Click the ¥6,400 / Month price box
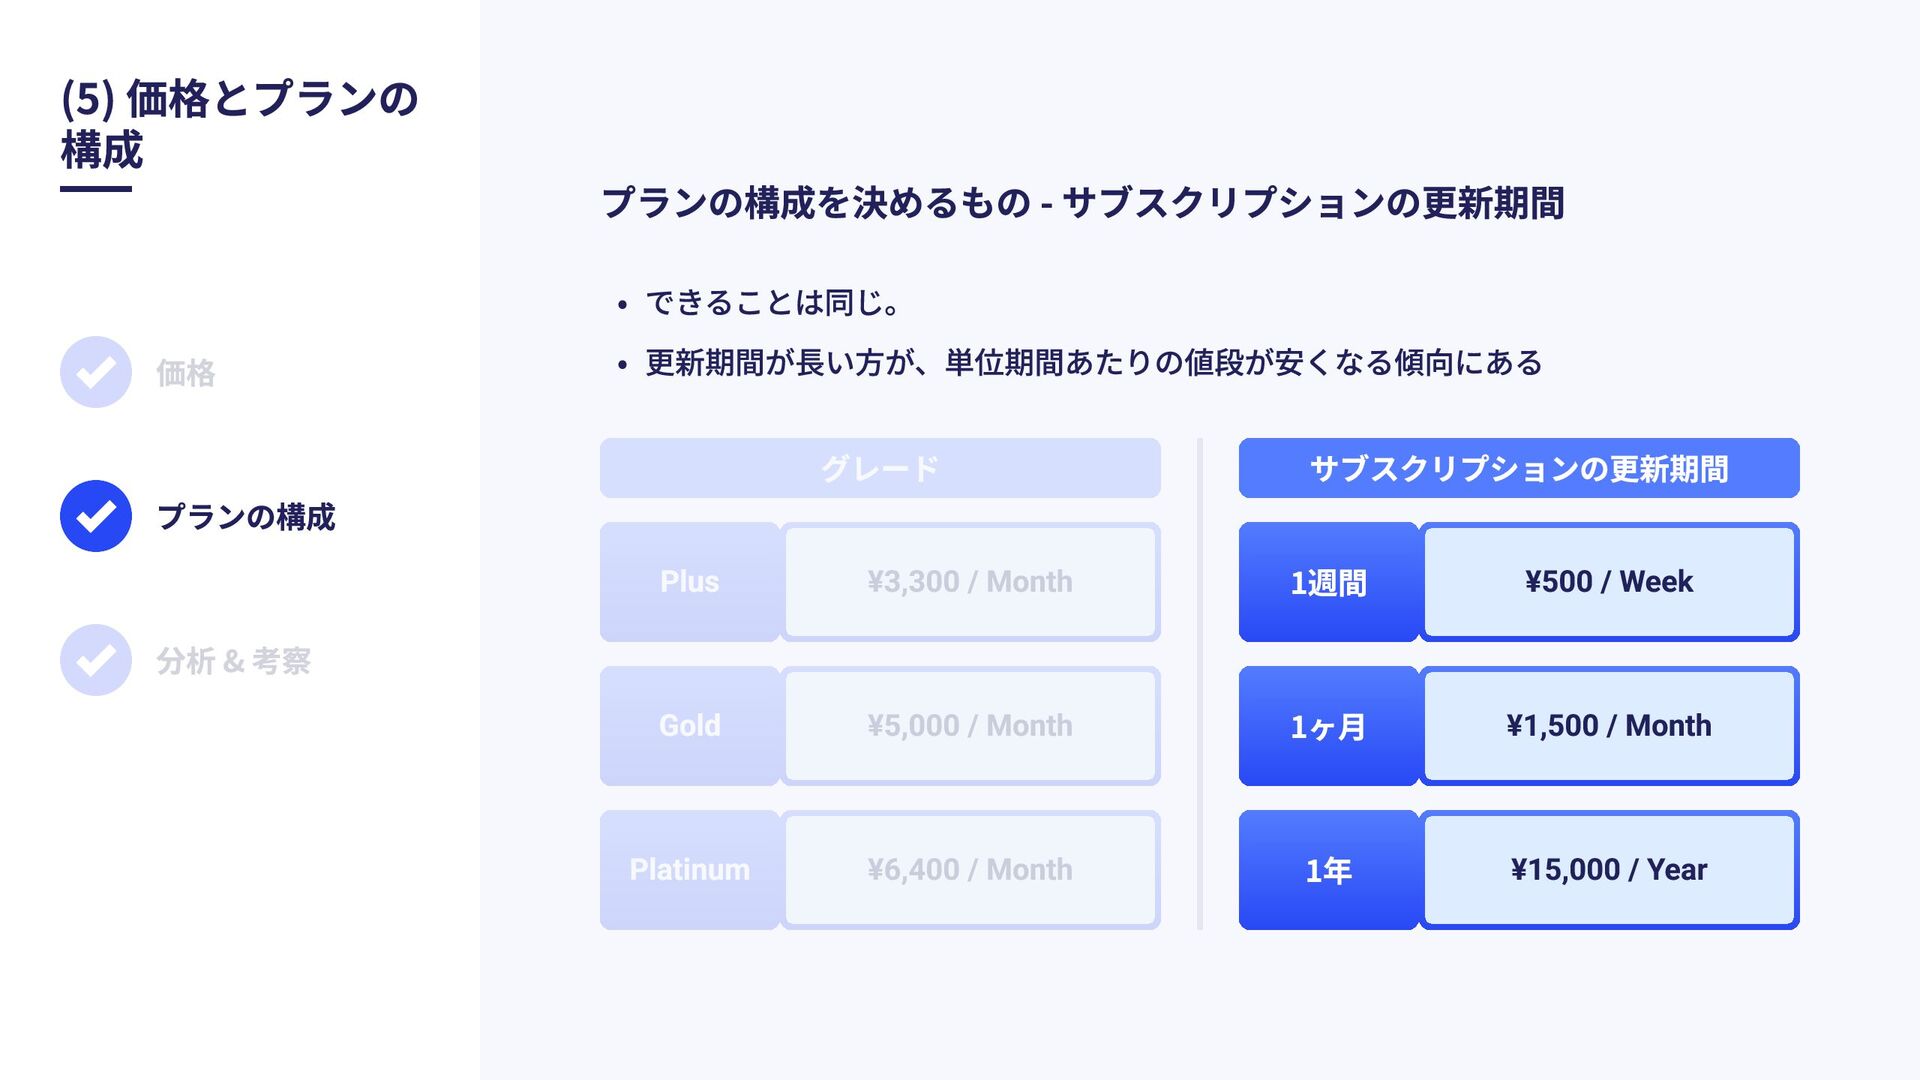 [x=970, y=870]
